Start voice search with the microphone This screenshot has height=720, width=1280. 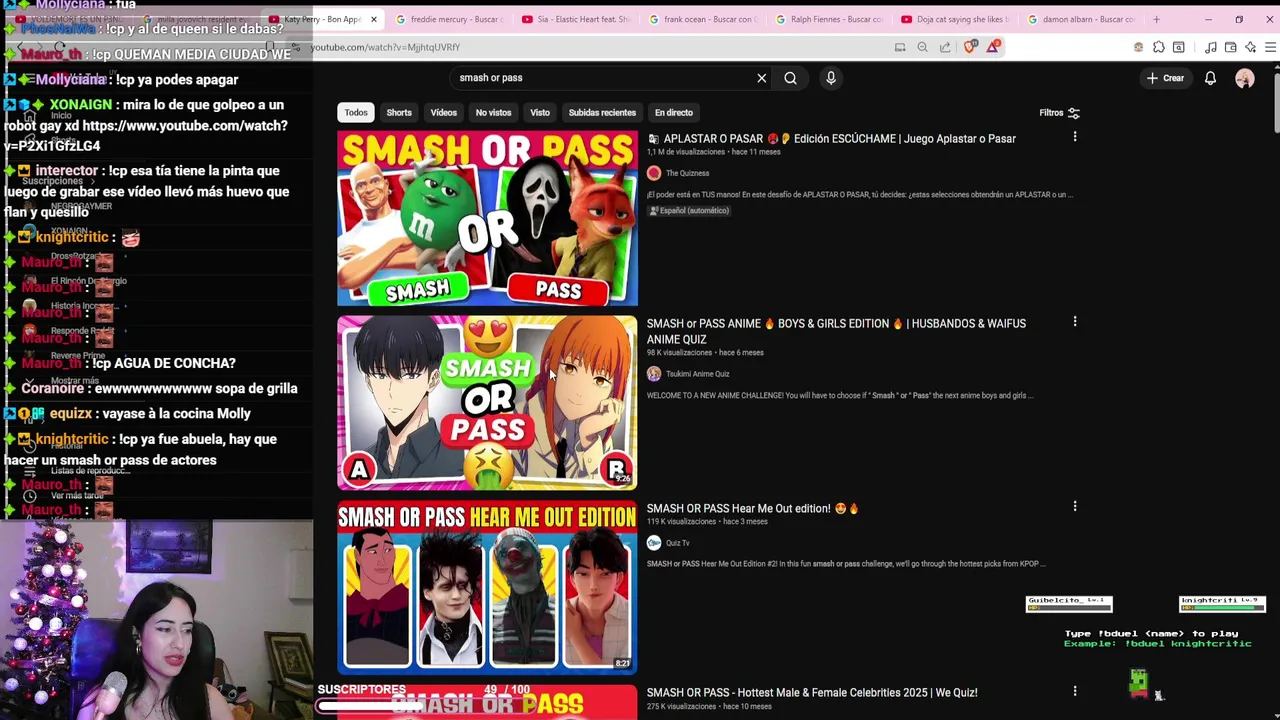[831, 78]
